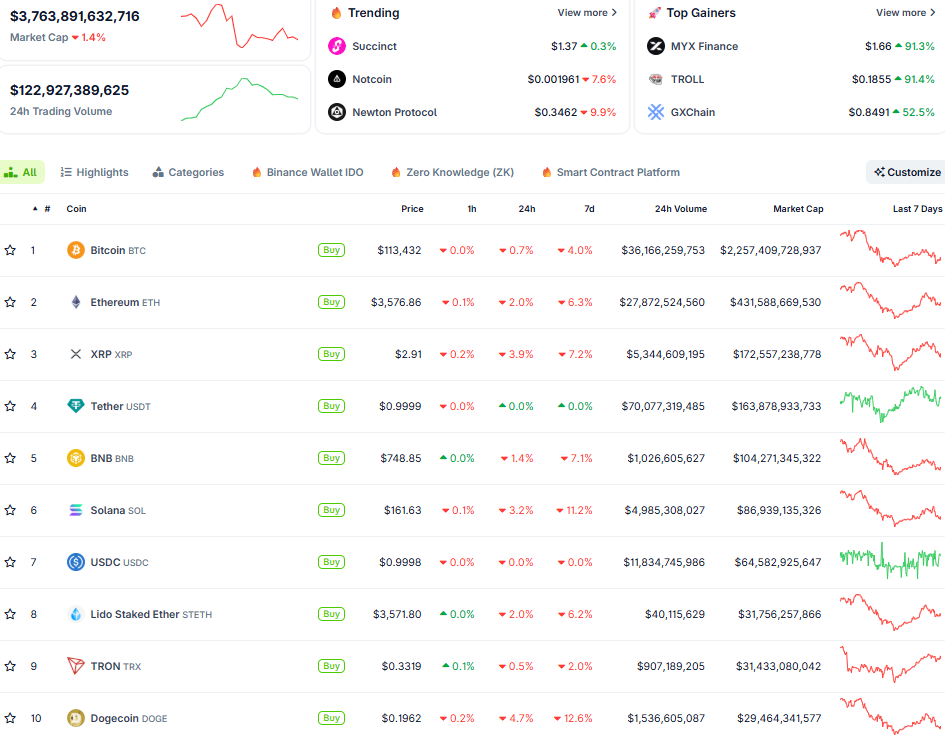This screenshot has width=945, height=739.
Task: Select the Notcoin icon in Trending
Action: coord(336,79)
